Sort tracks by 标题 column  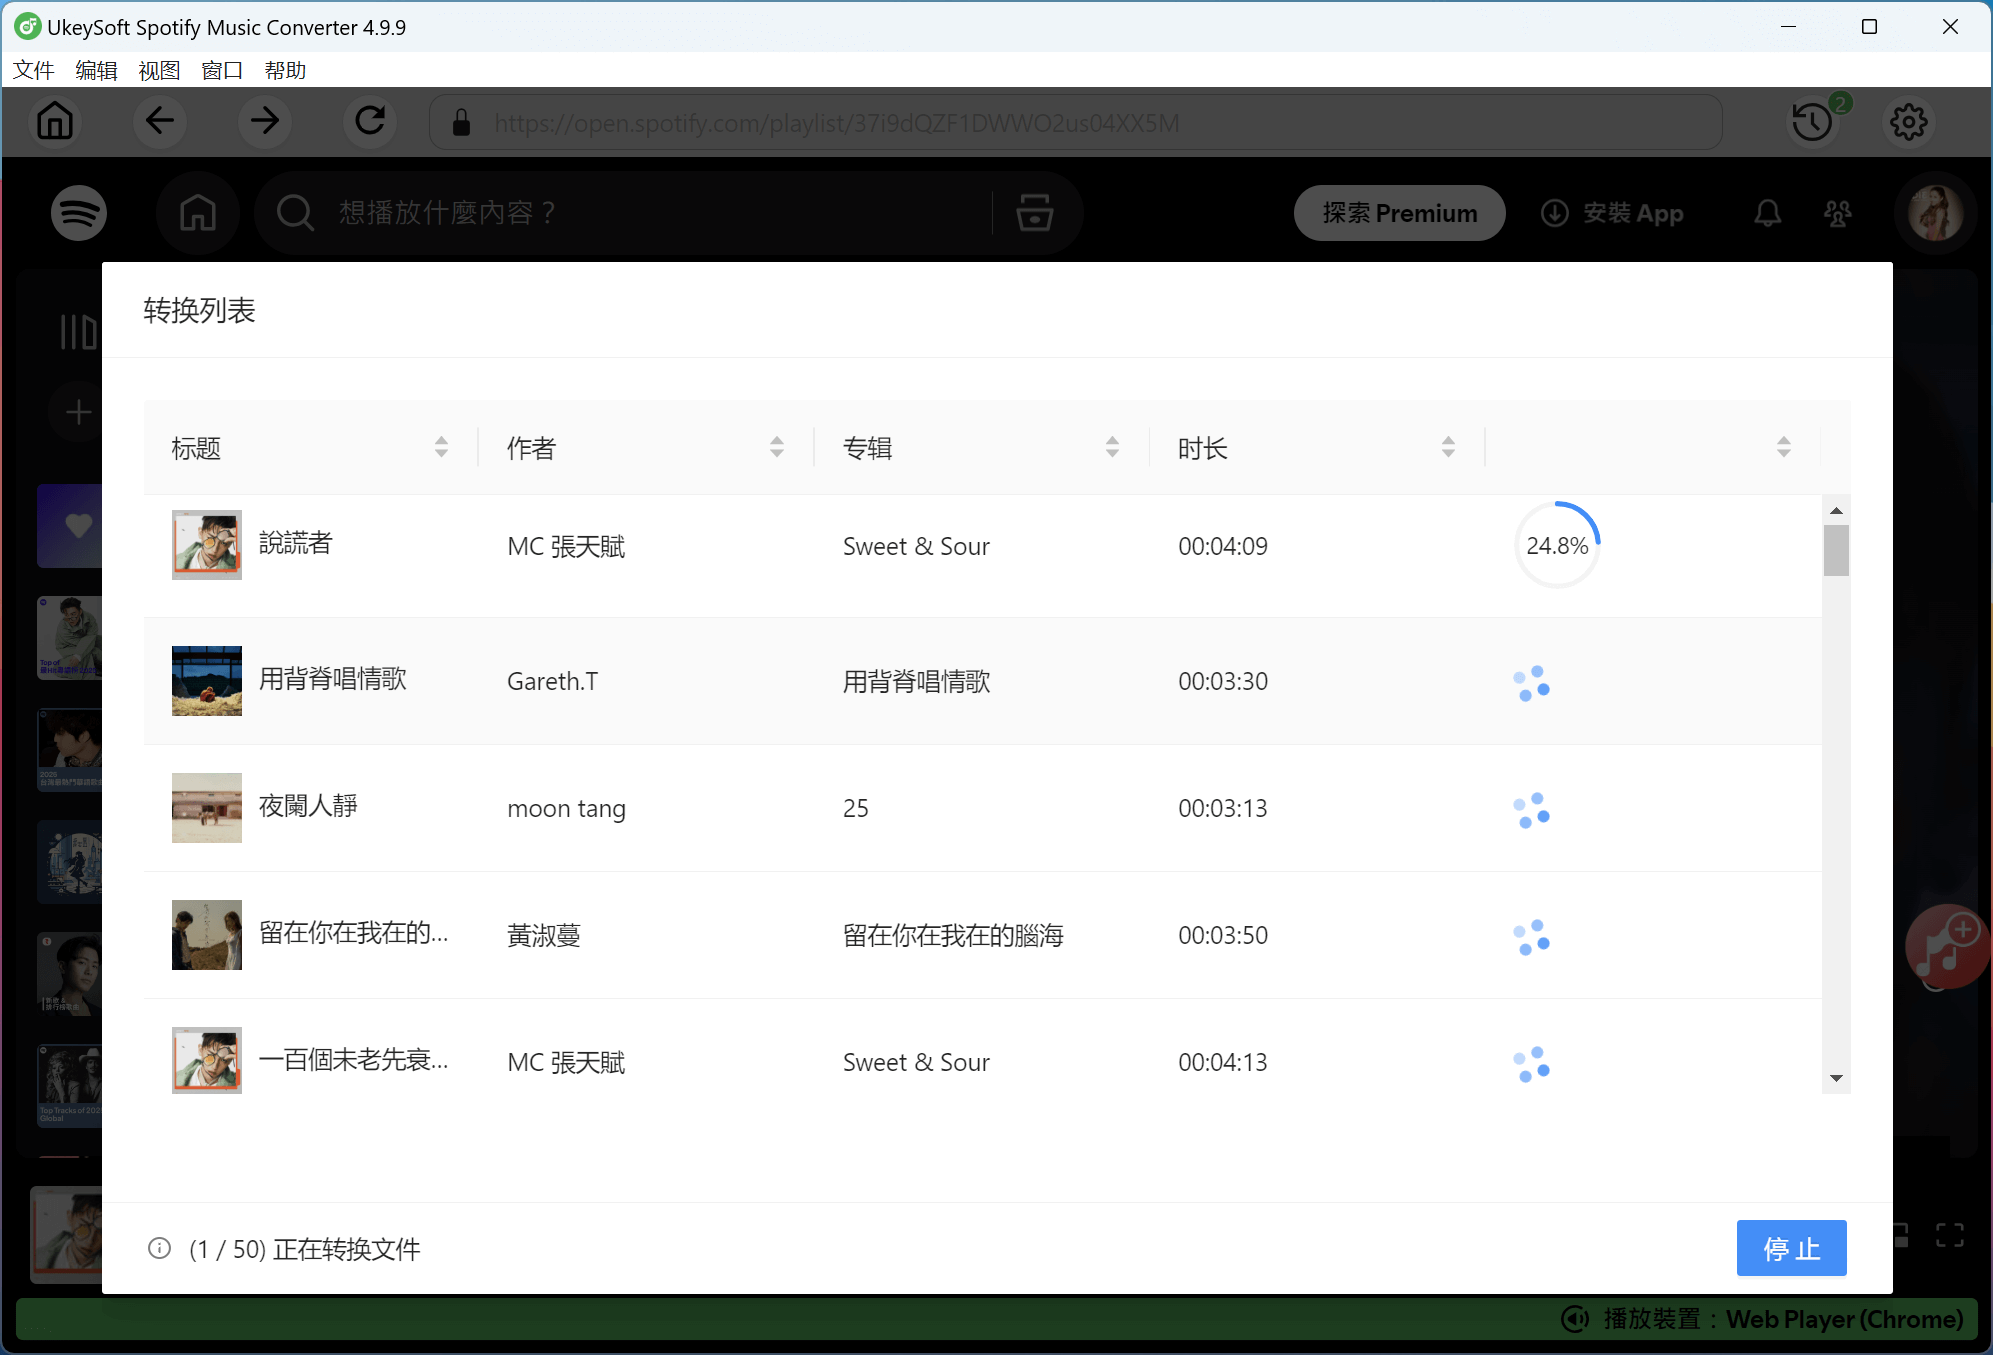(440, 447)
